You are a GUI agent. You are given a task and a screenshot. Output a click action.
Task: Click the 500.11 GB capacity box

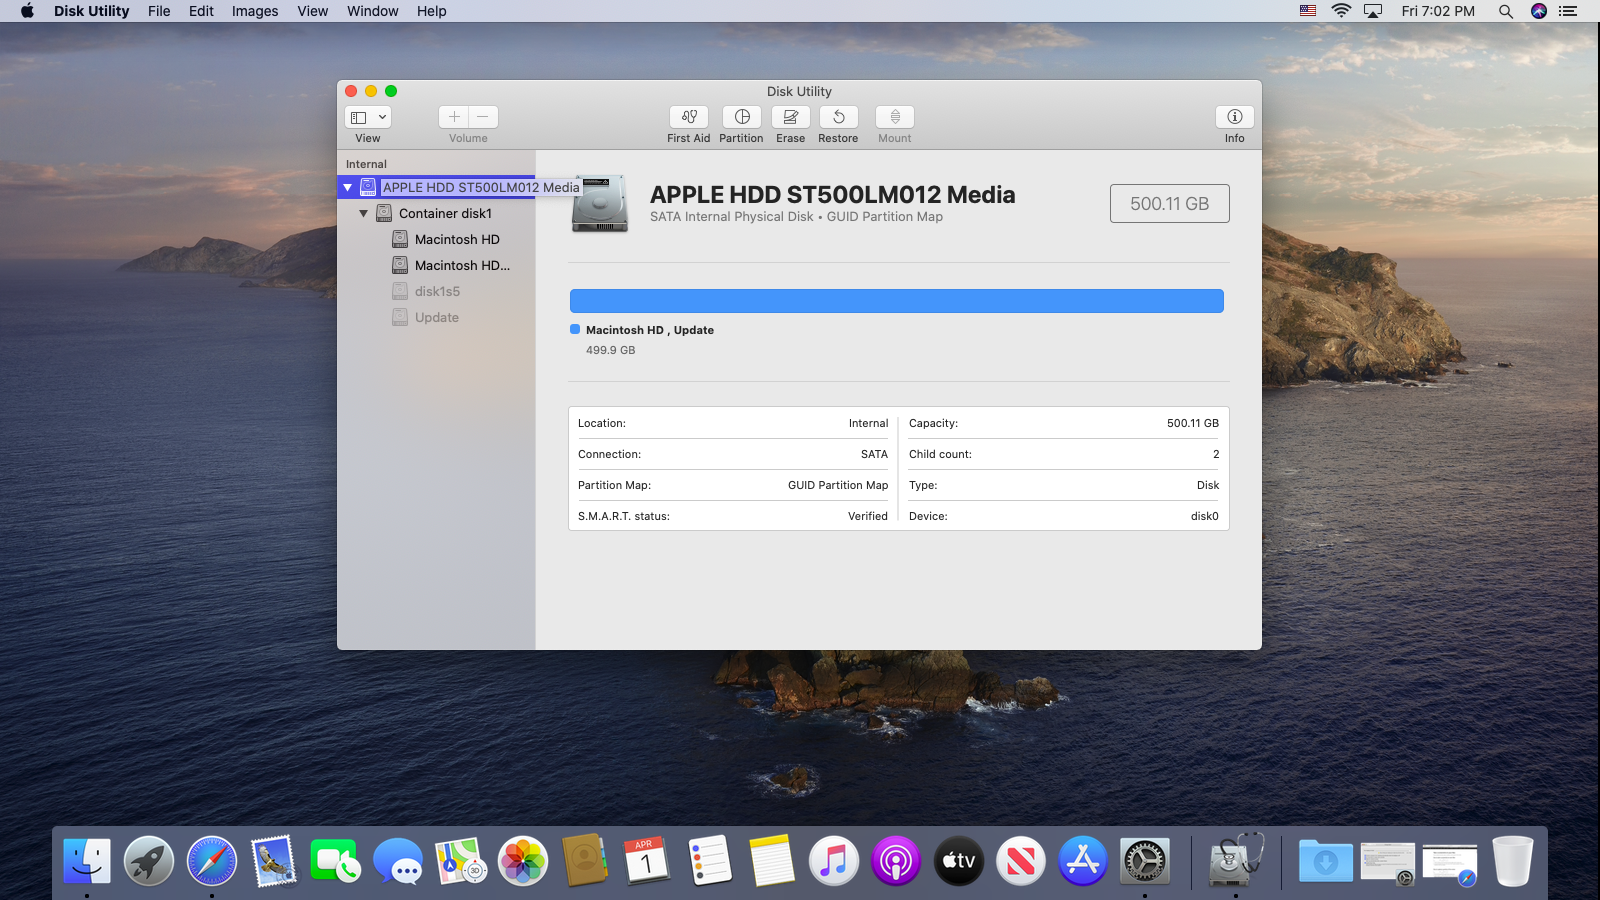pyautogui.click(x=1170, y=203)
